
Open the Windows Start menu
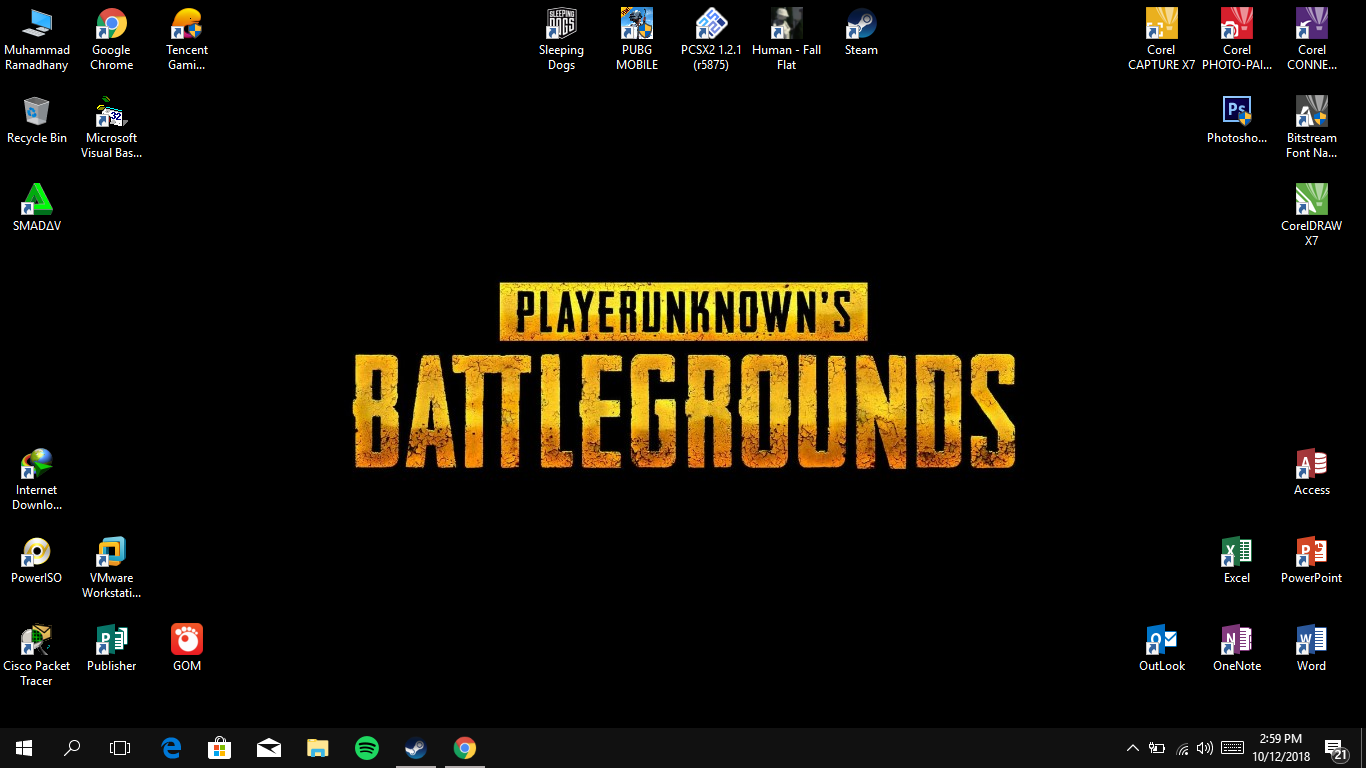24,748
